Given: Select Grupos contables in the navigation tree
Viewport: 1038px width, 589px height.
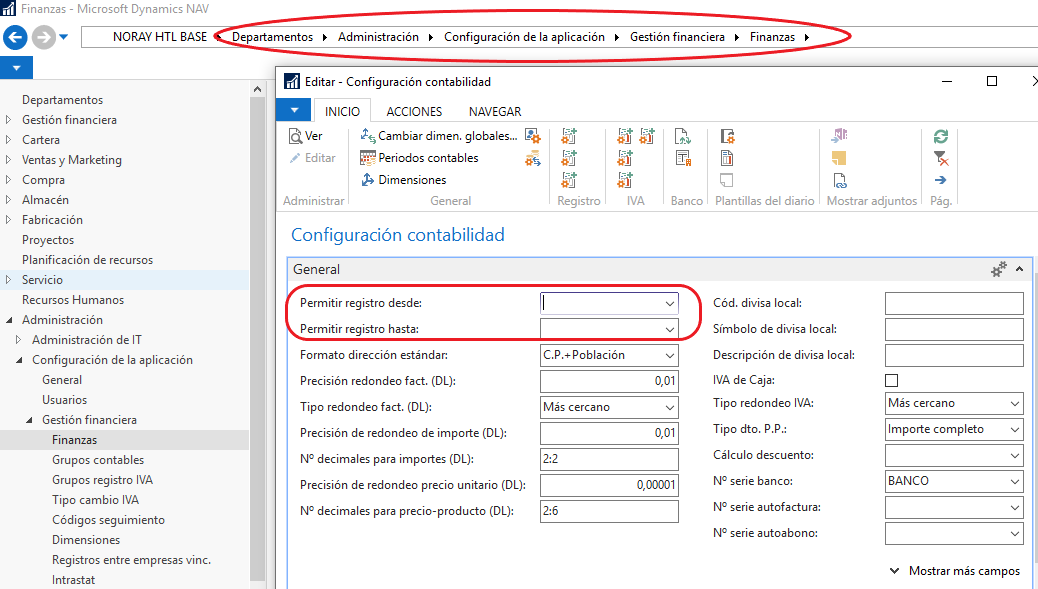Looking at the screenshot, I should pyautogui.click(x=98, y=460).
